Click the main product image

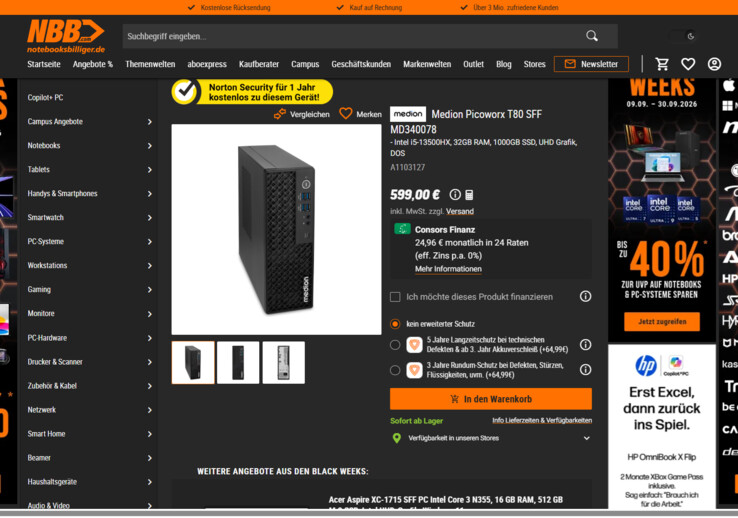[276, 230]
